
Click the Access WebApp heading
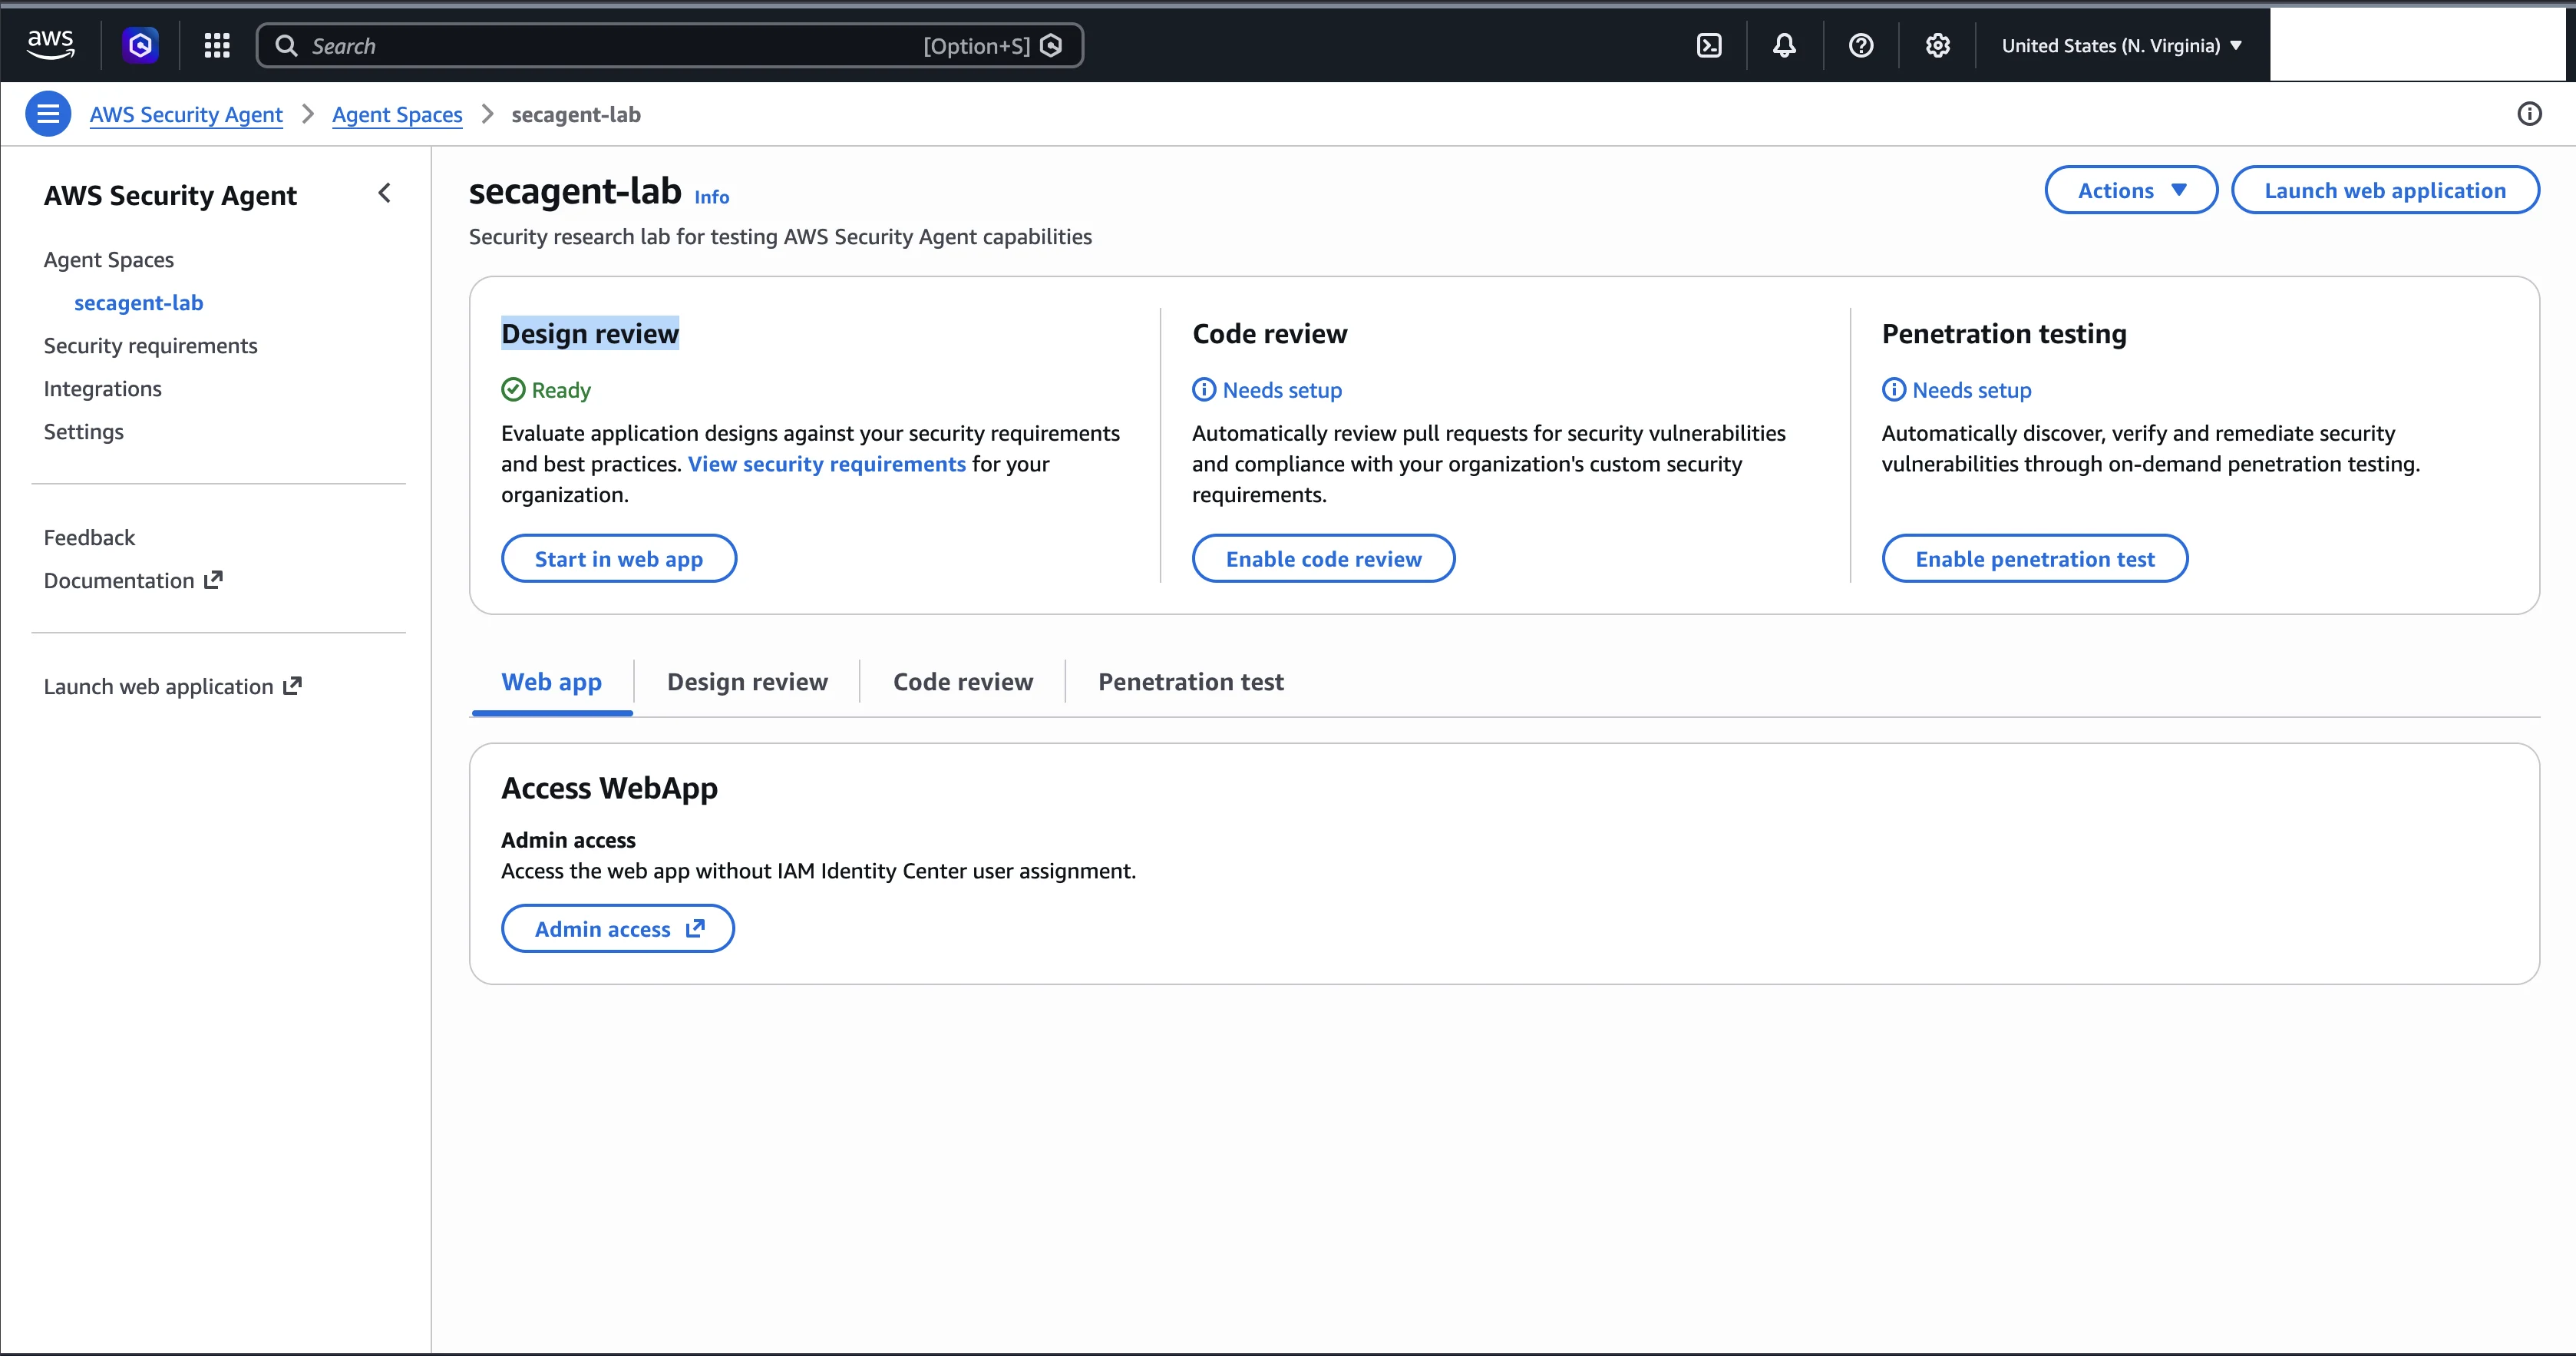pos(609,789)
